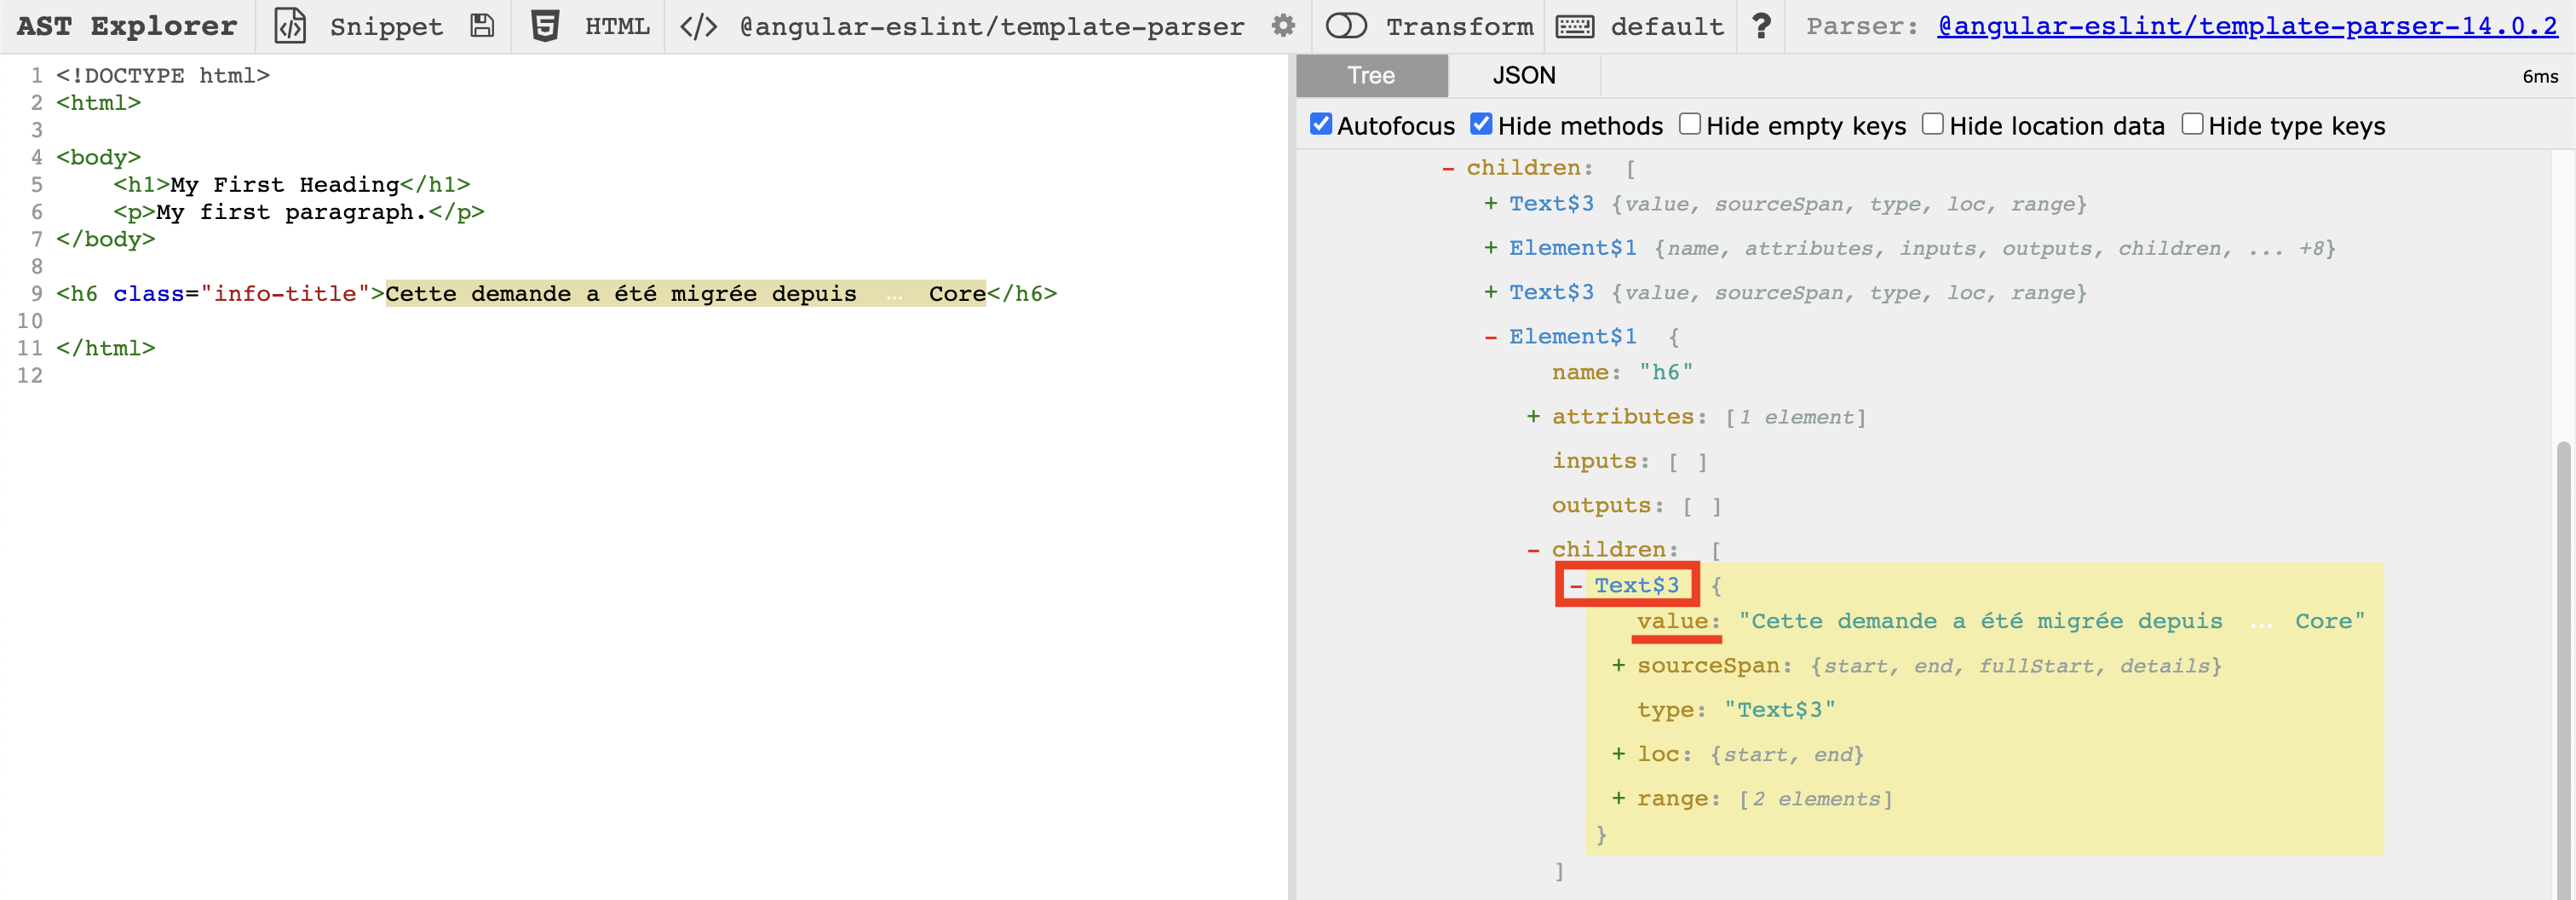Collapse the h6 children array

[x=1533, y=550]
